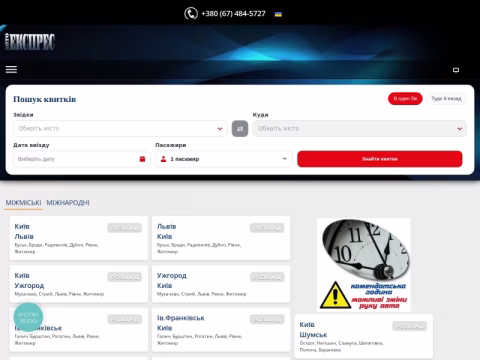Viewport: 480px width, 360px height.
Task: Select the Ів.Франківськ Київ route card
Action: tap(221, 330)
